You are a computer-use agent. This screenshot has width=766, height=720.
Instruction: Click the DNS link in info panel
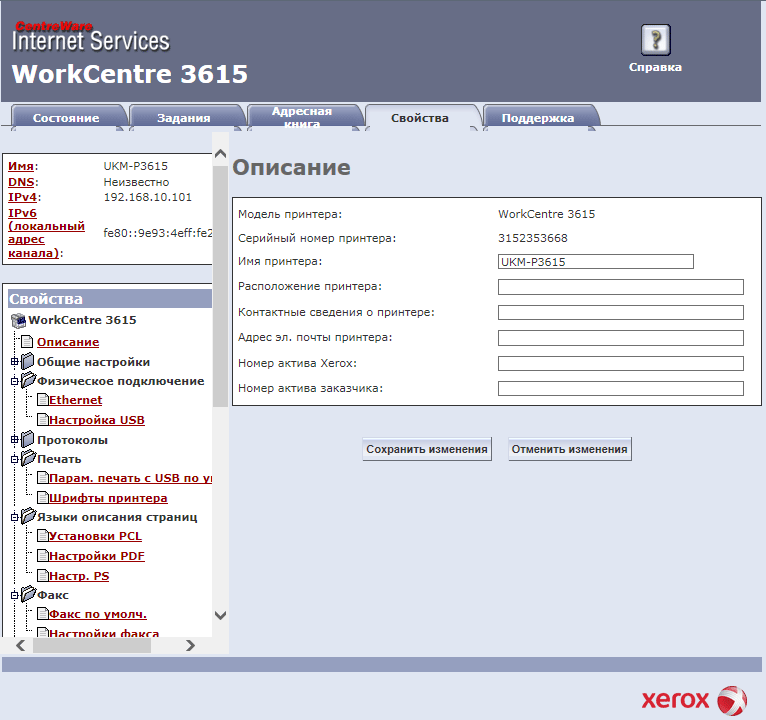(x=21, y=182)
